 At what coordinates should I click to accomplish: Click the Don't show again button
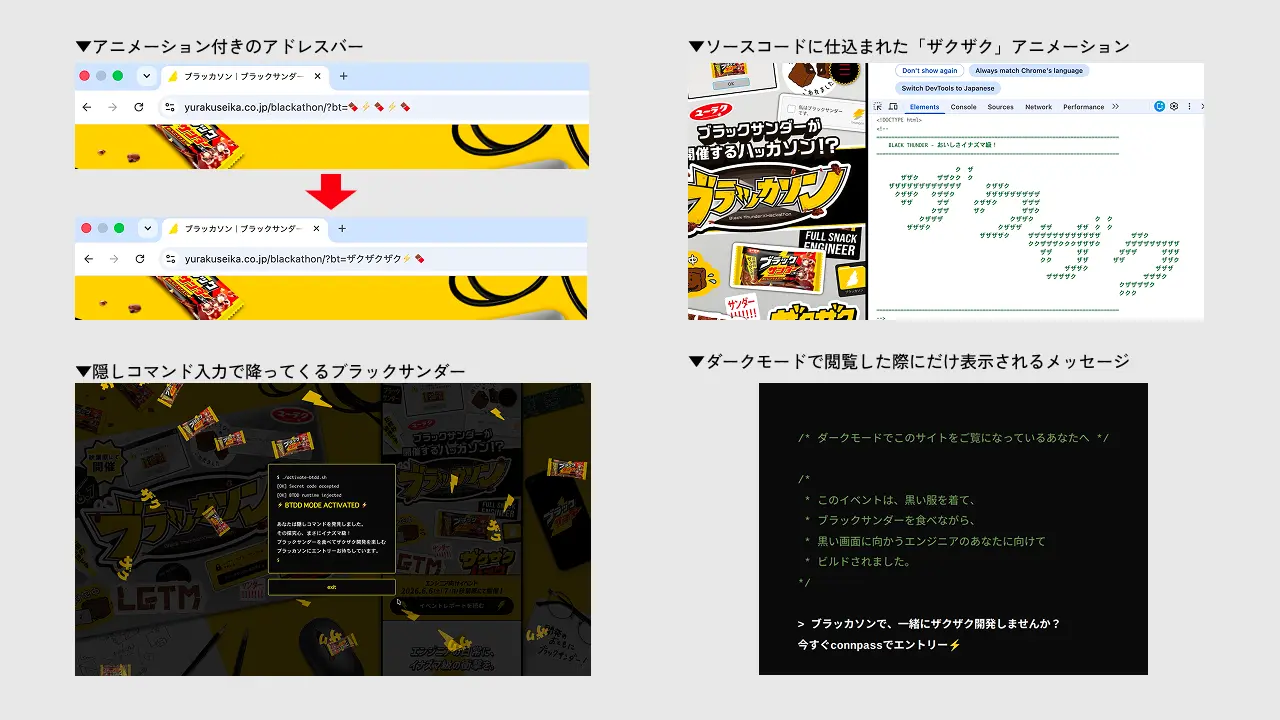(930, 71)
